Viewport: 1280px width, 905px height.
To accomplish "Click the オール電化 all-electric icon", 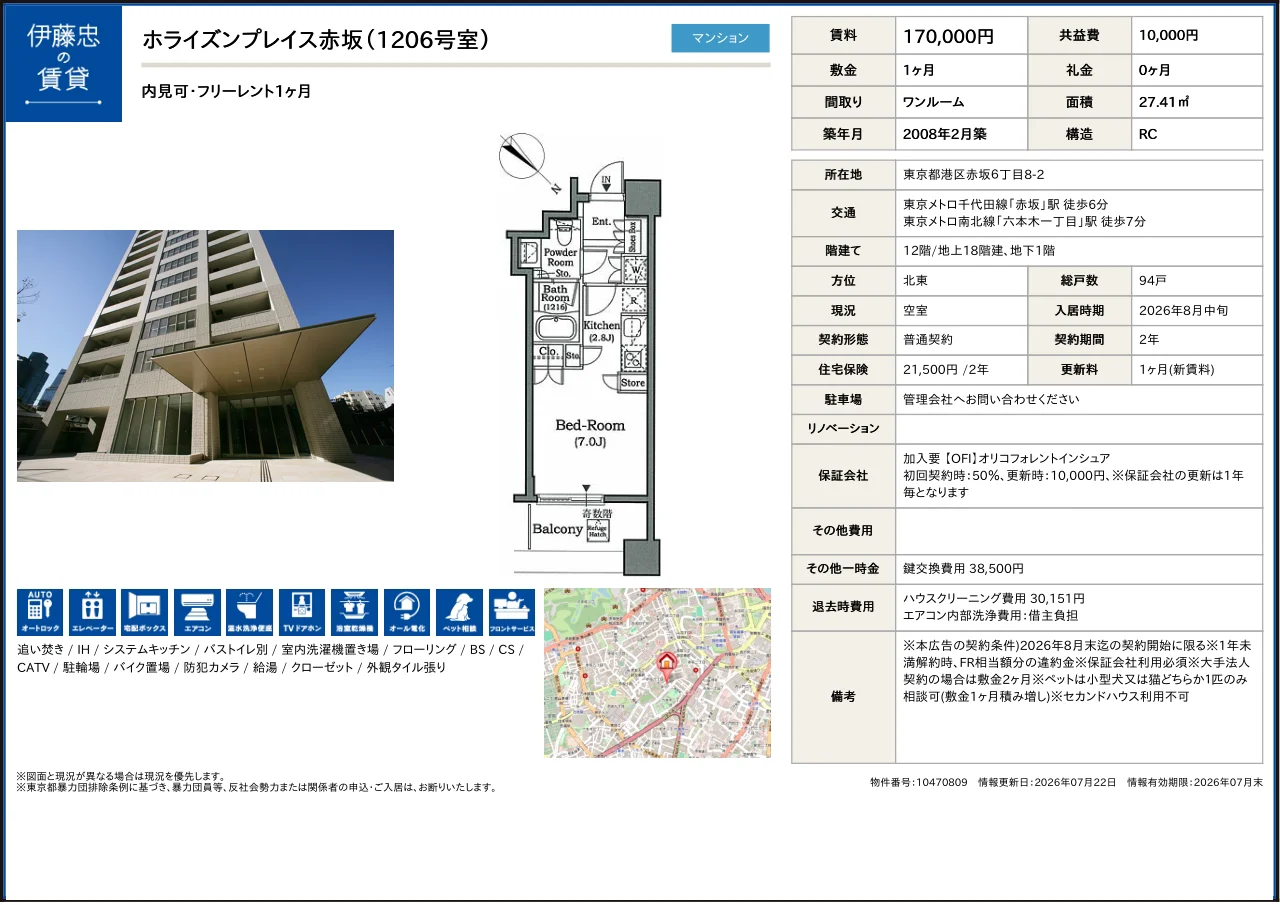I will pos(407,612).
